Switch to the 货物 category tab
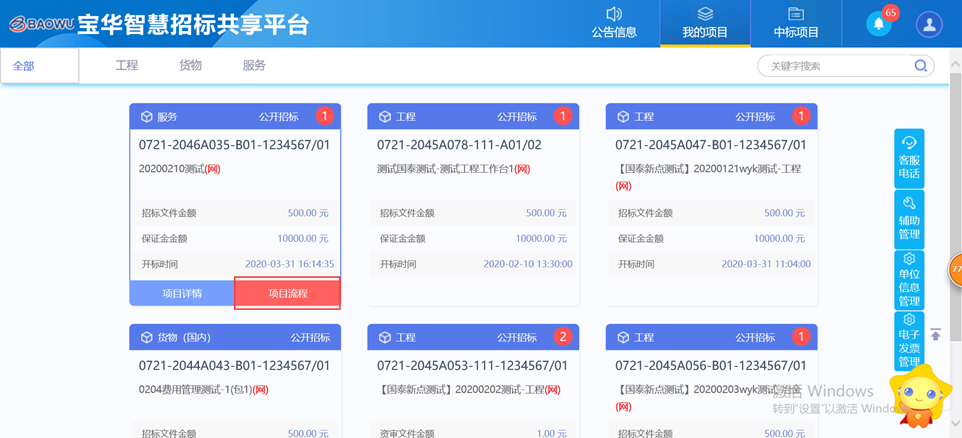This screenshot has width=962, height=438. pyautogui.click(x=190, y=66)
